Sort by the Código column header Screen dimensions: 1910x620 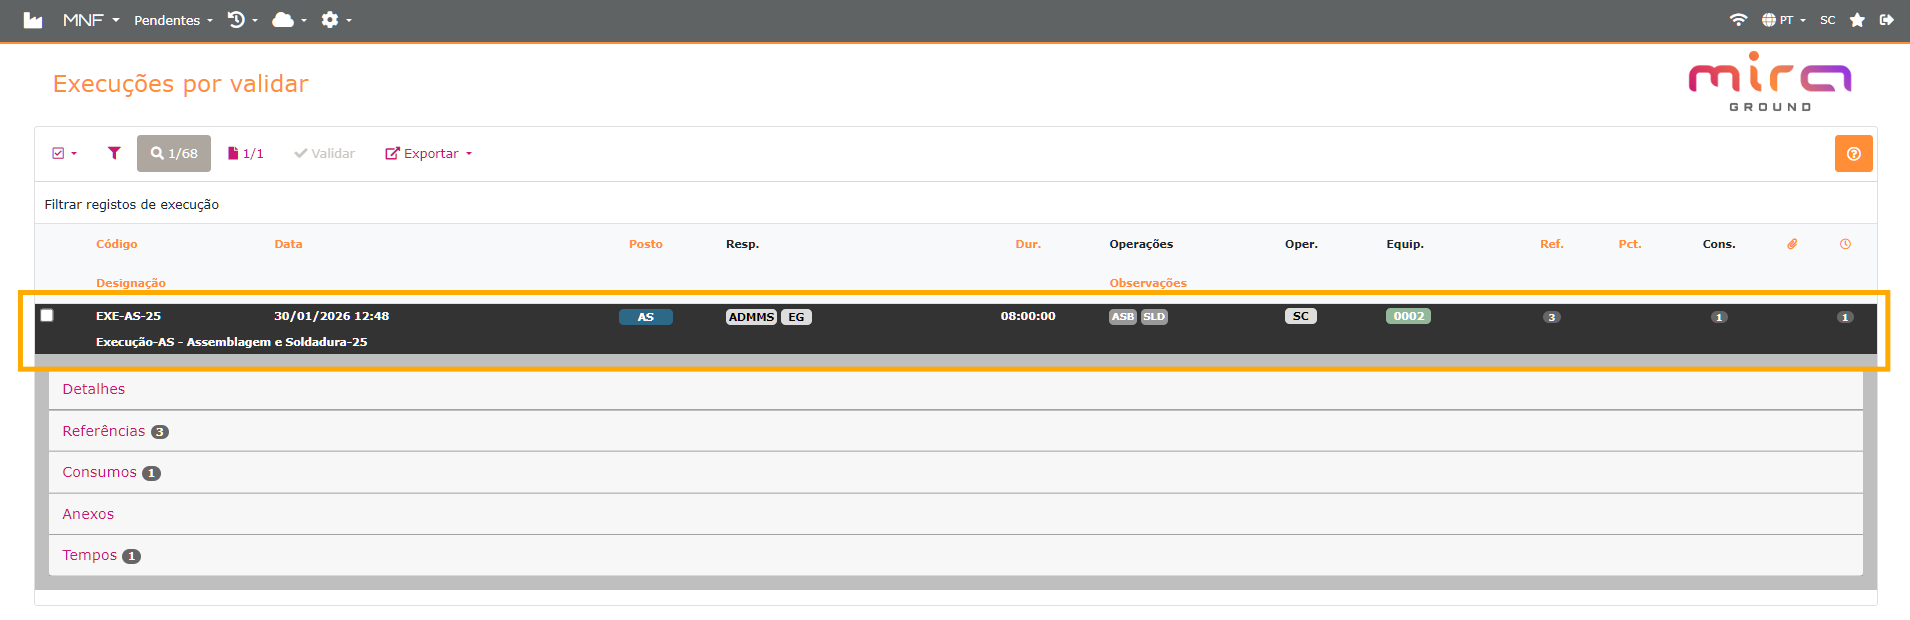pos(117,244)
